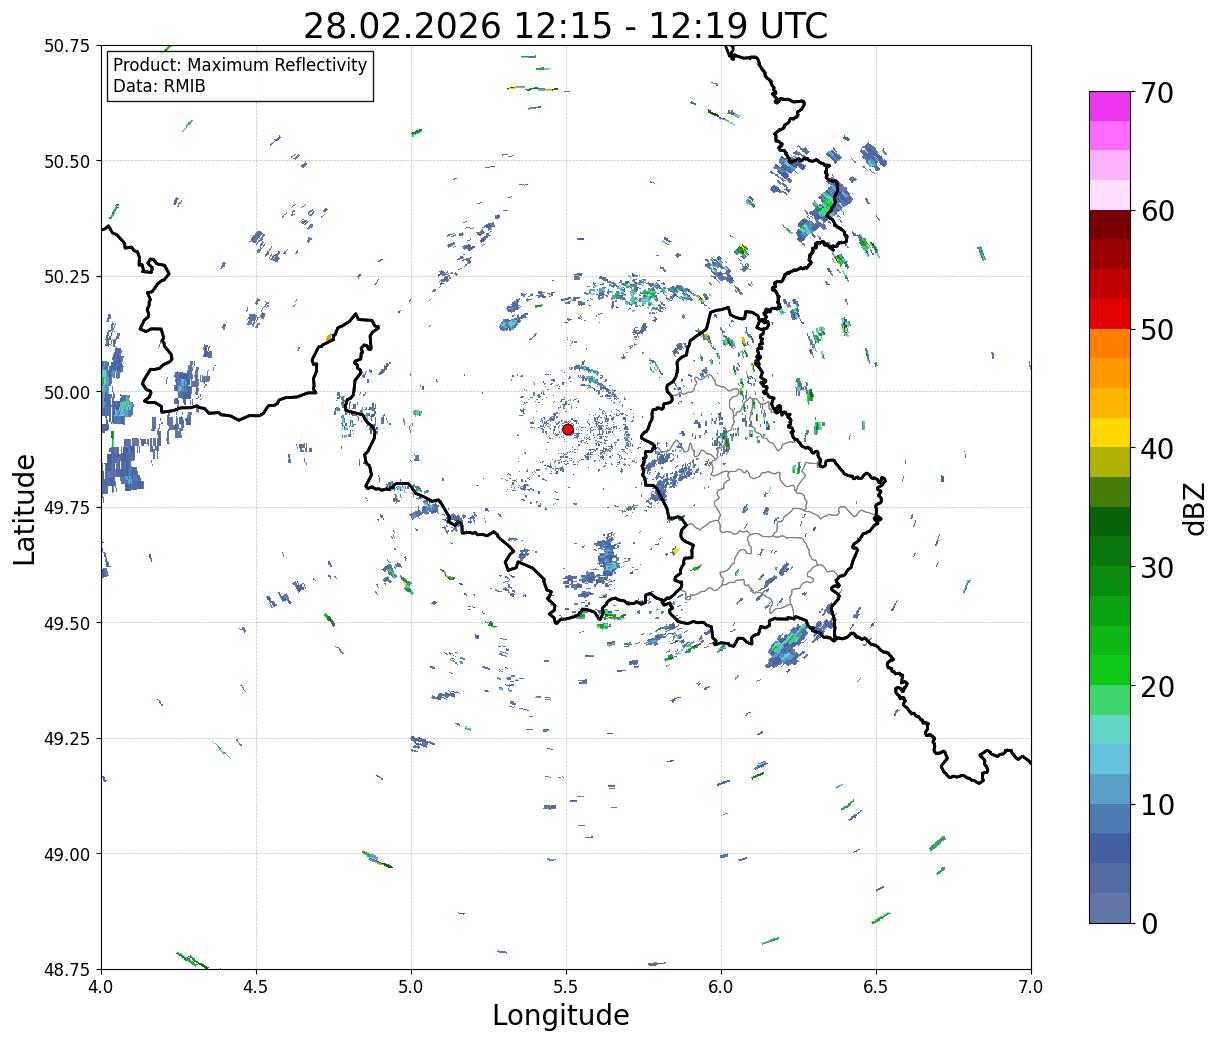Screen dimensions: 1219x1040
Task: Click the light green swatch just below the 20 tick
Action: coord(1110,700)
